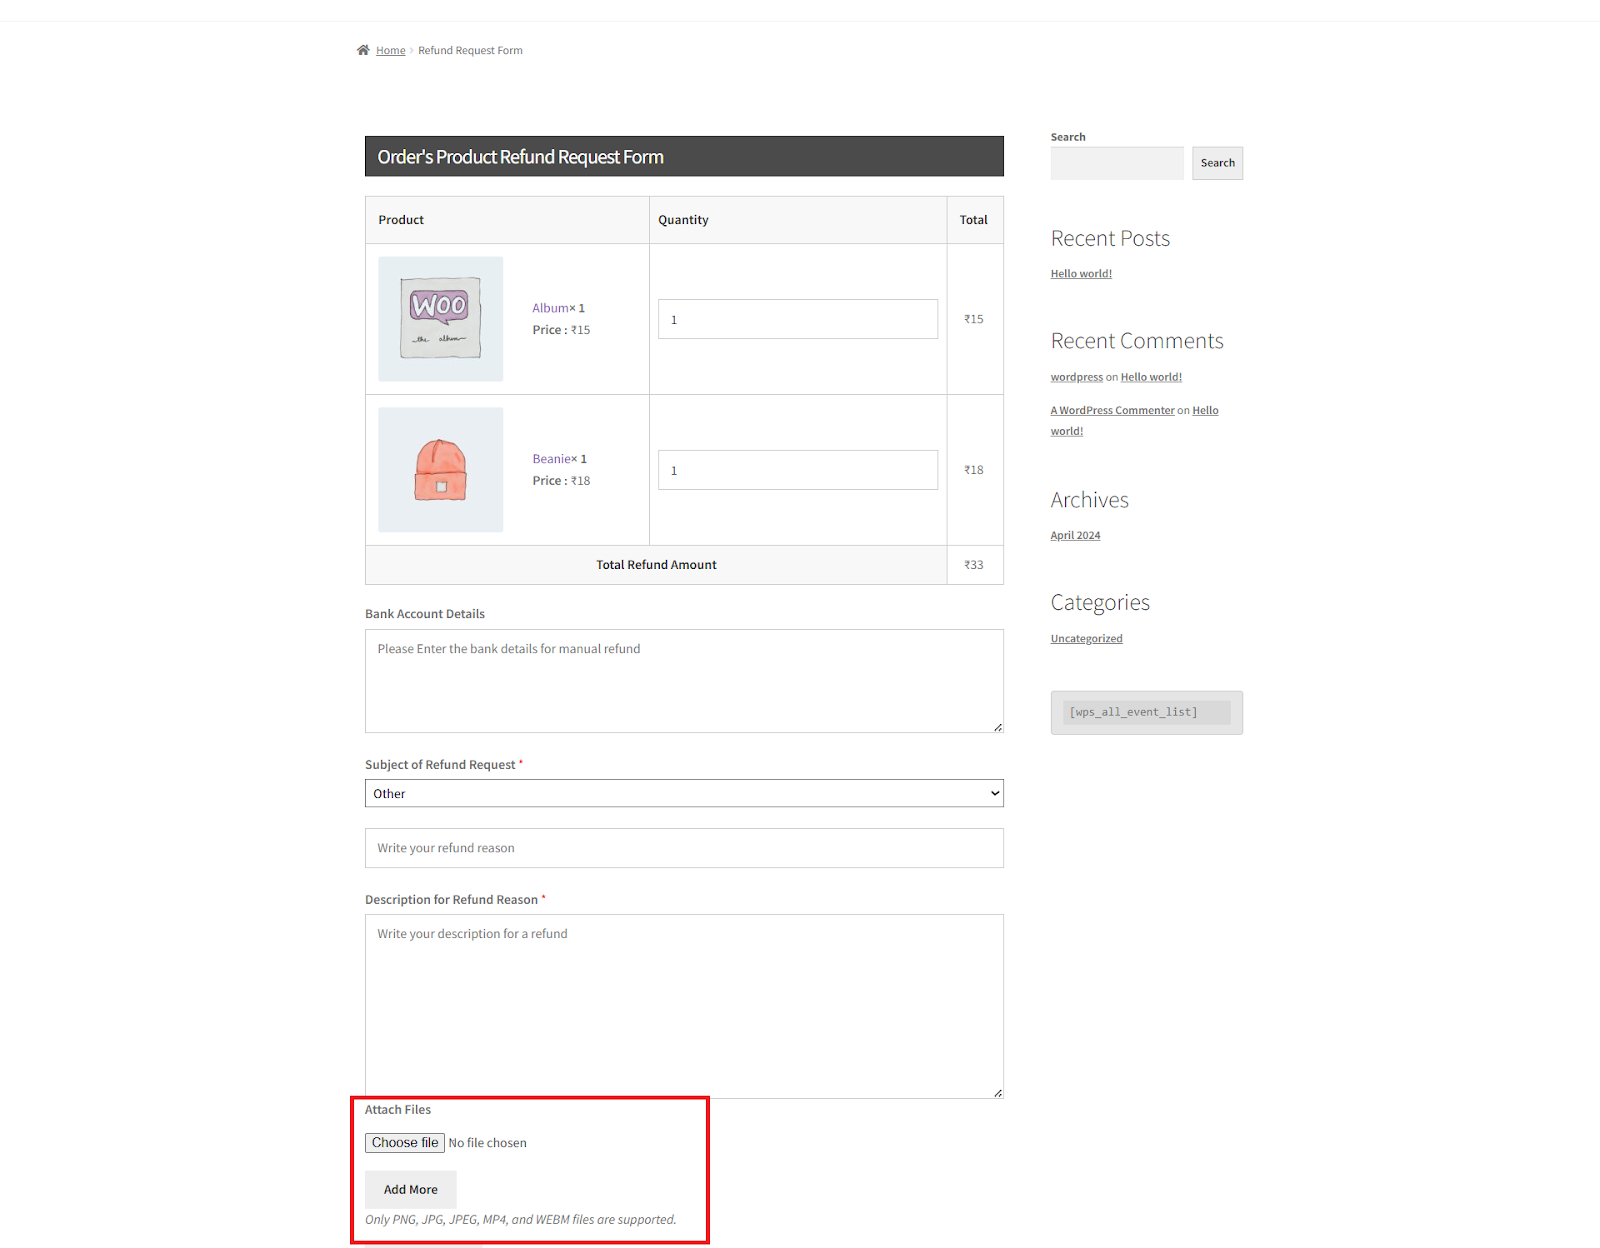Open the A WordPress Commenter link
Image resolution: width=1600 pixels, height=1248 pixels.
click(1112, 409)
